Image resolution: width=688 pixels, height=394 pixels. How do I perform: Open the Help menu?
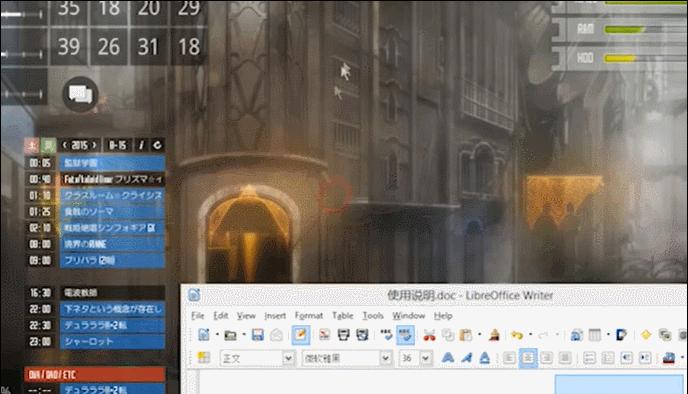[443, 315]
